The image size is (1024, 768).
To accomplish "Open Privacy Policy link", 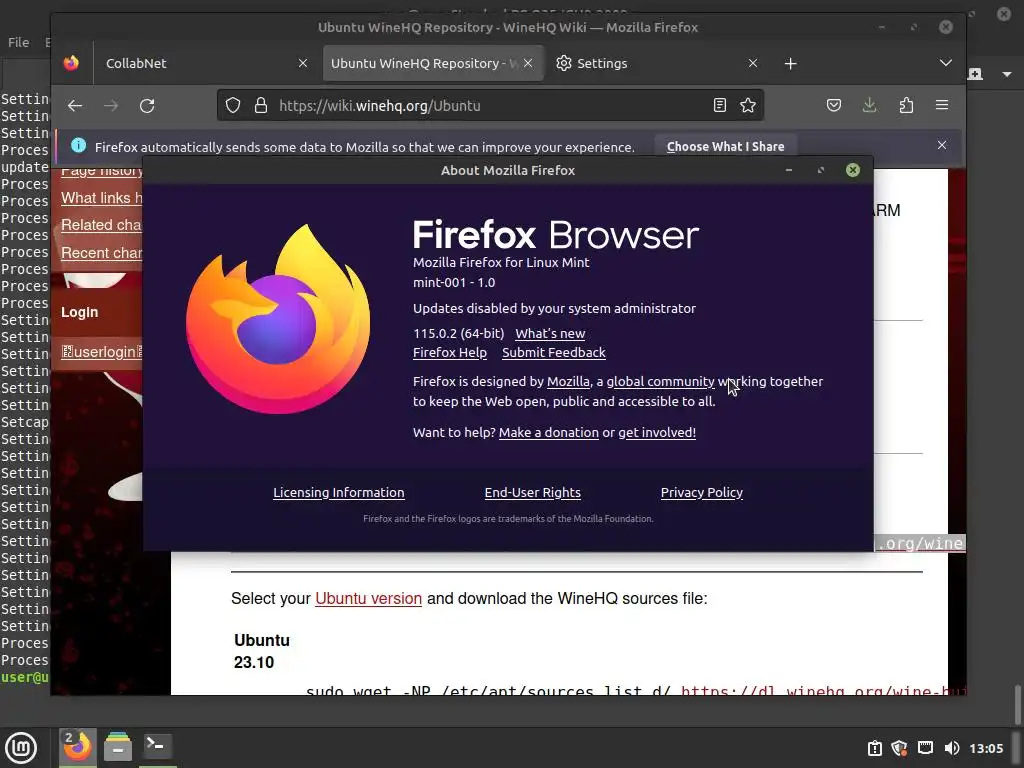I will [x=701, y=492].
